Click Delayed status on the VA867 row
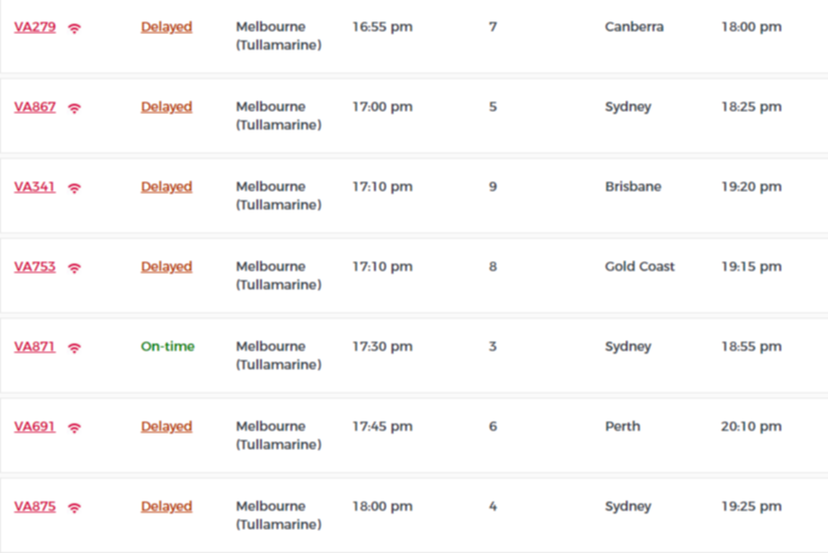The width and height of the screenshot is (828, 553). coord(166,107)
